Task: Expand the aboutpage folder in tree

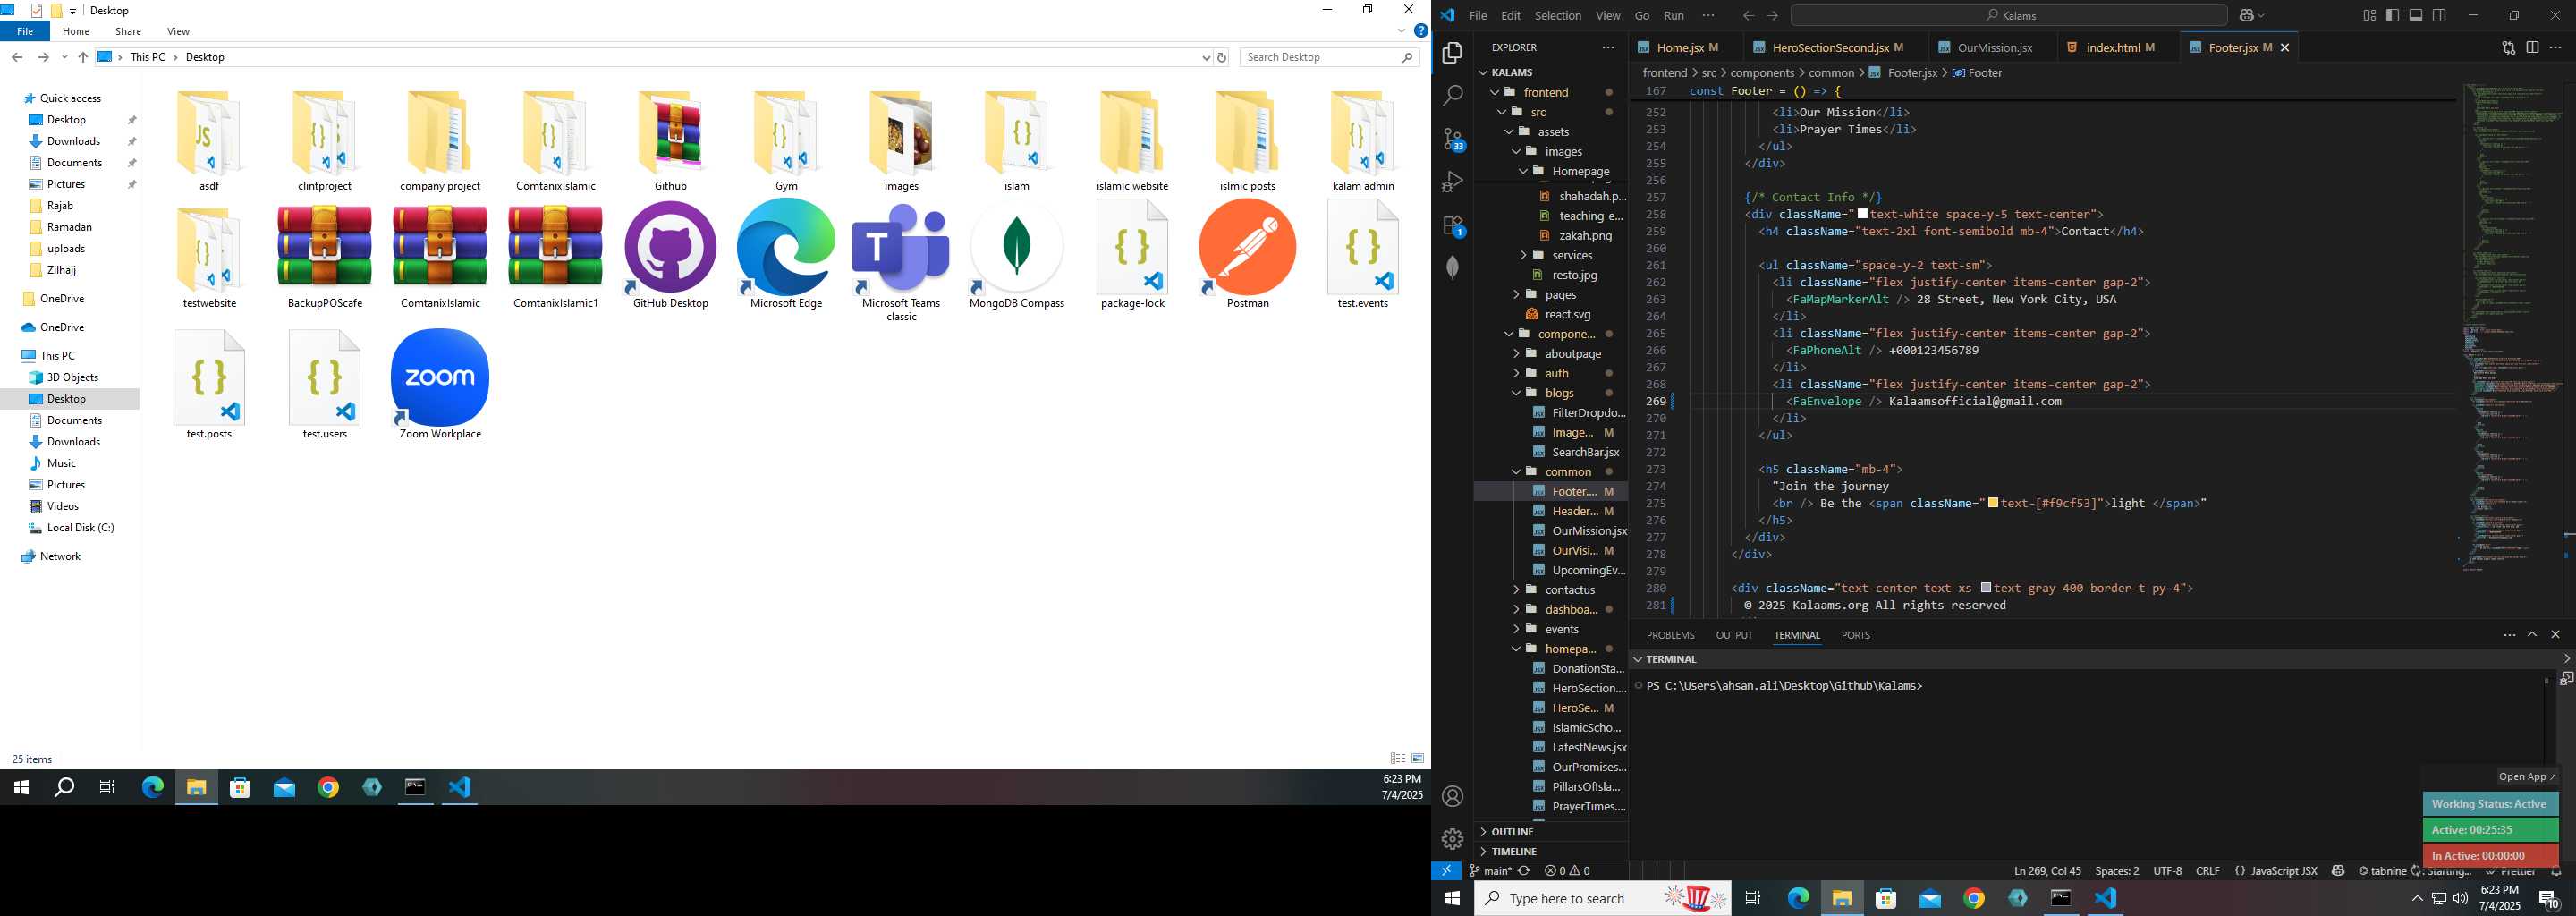Action: pos(1516,353)
